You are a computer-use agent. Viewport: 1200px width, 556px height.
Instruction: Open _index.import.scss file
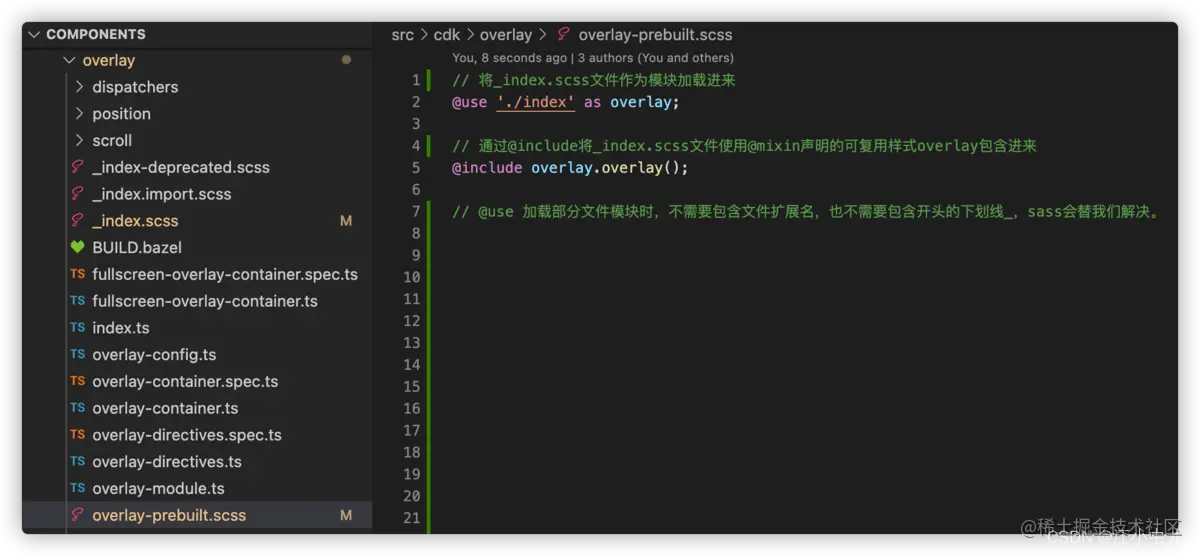click(161, 194)
